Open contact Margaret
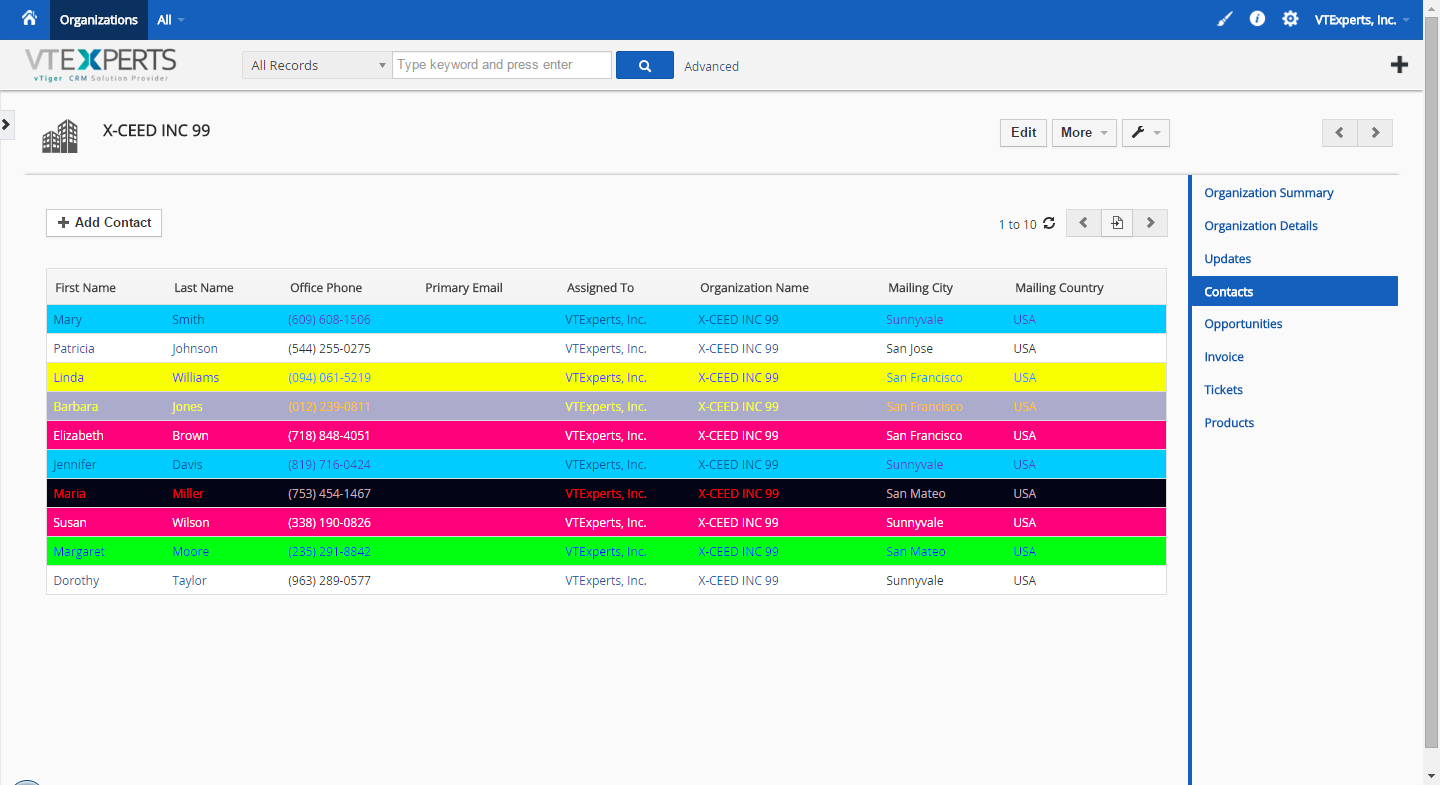1440x785 pixels. 79,552
